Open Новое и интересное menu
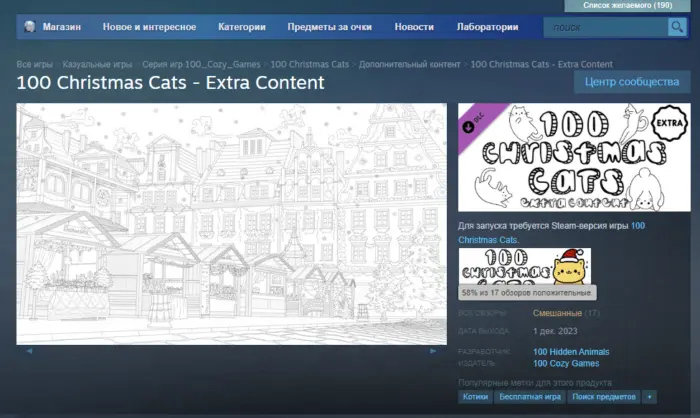The height and width of the screenshot is (418, 700). [149, 27]
